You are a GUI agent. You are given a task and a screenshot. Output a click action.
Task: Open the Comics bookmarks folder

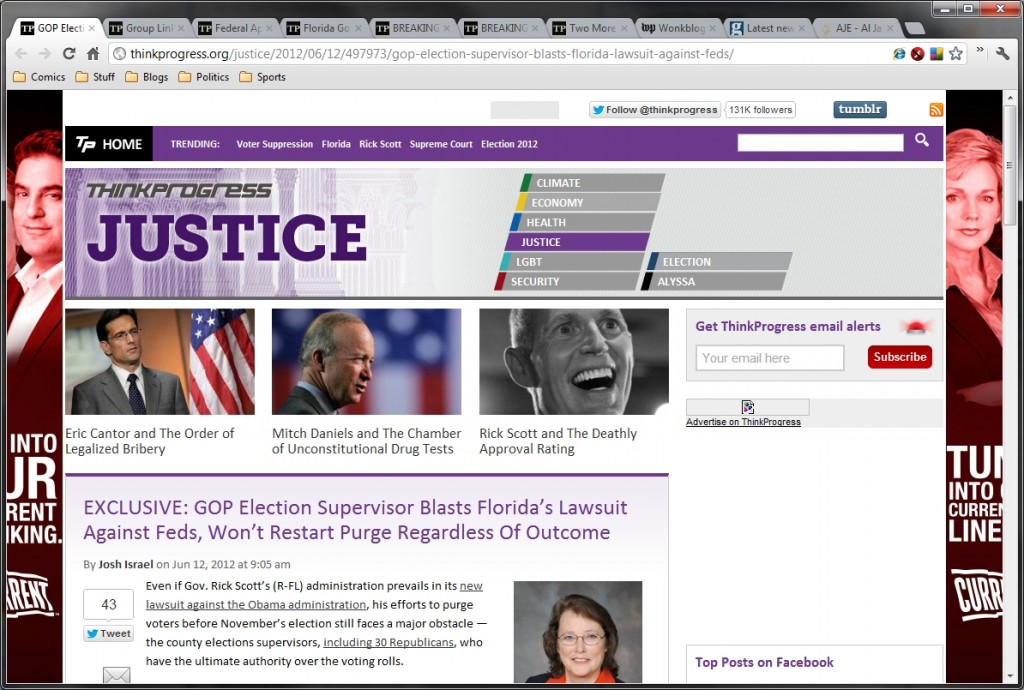coord(39,77)
